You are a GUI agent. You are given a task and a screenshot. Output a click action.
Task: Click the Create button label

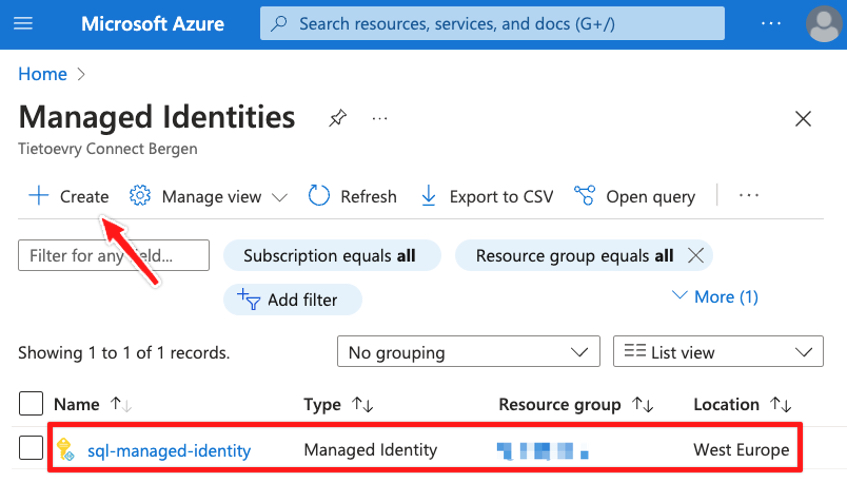(x=84, y=197)
